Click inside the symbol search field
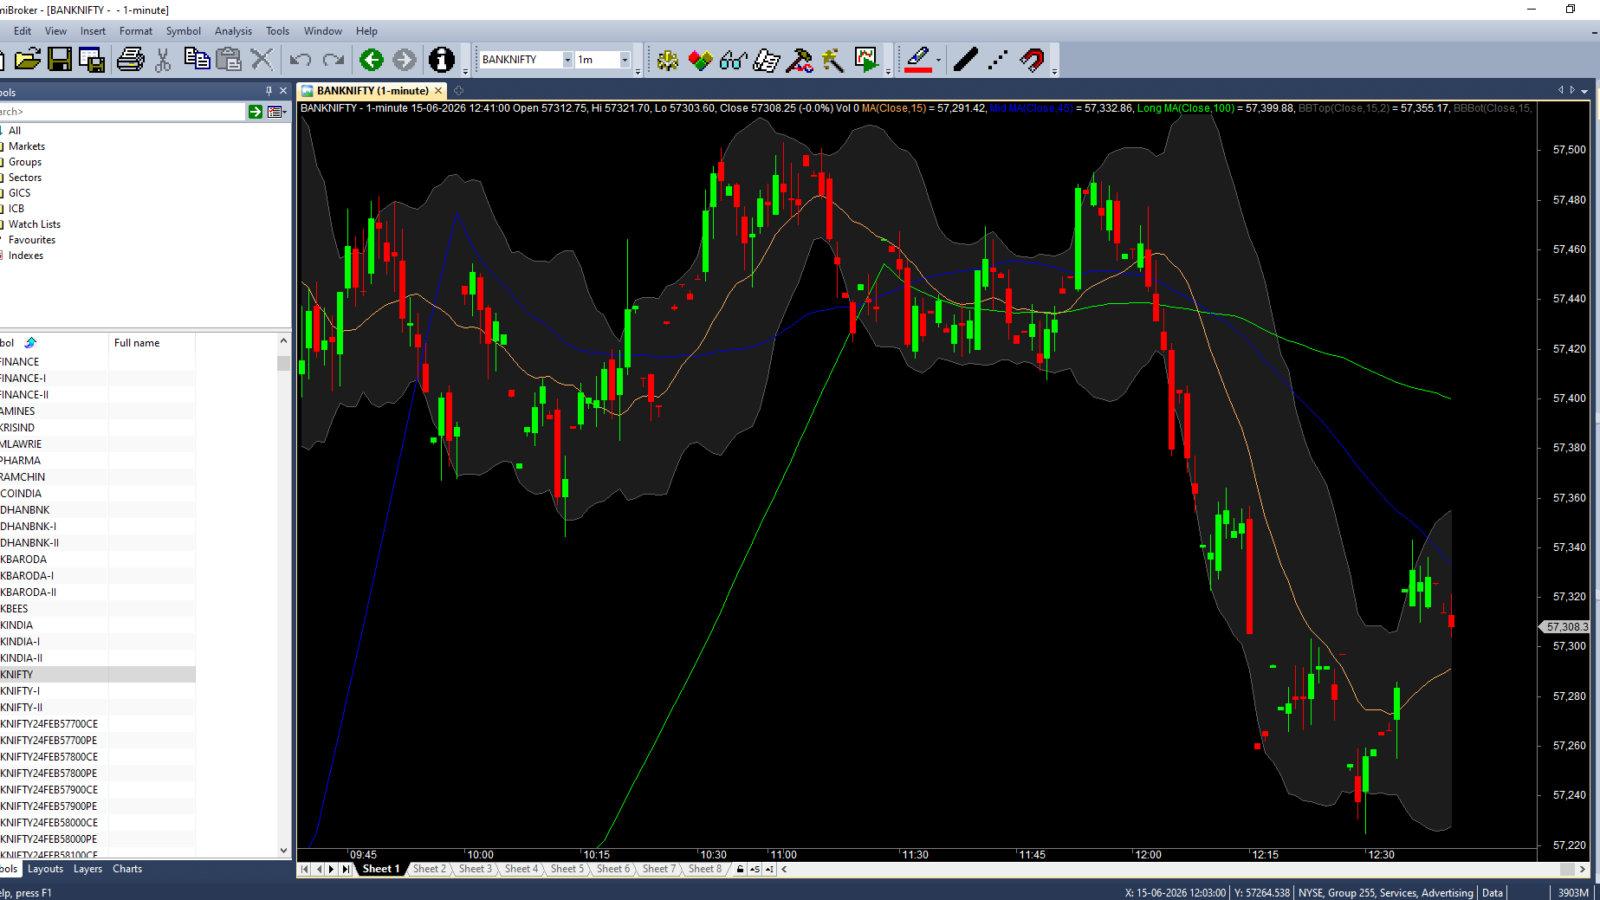 (122, 112)
